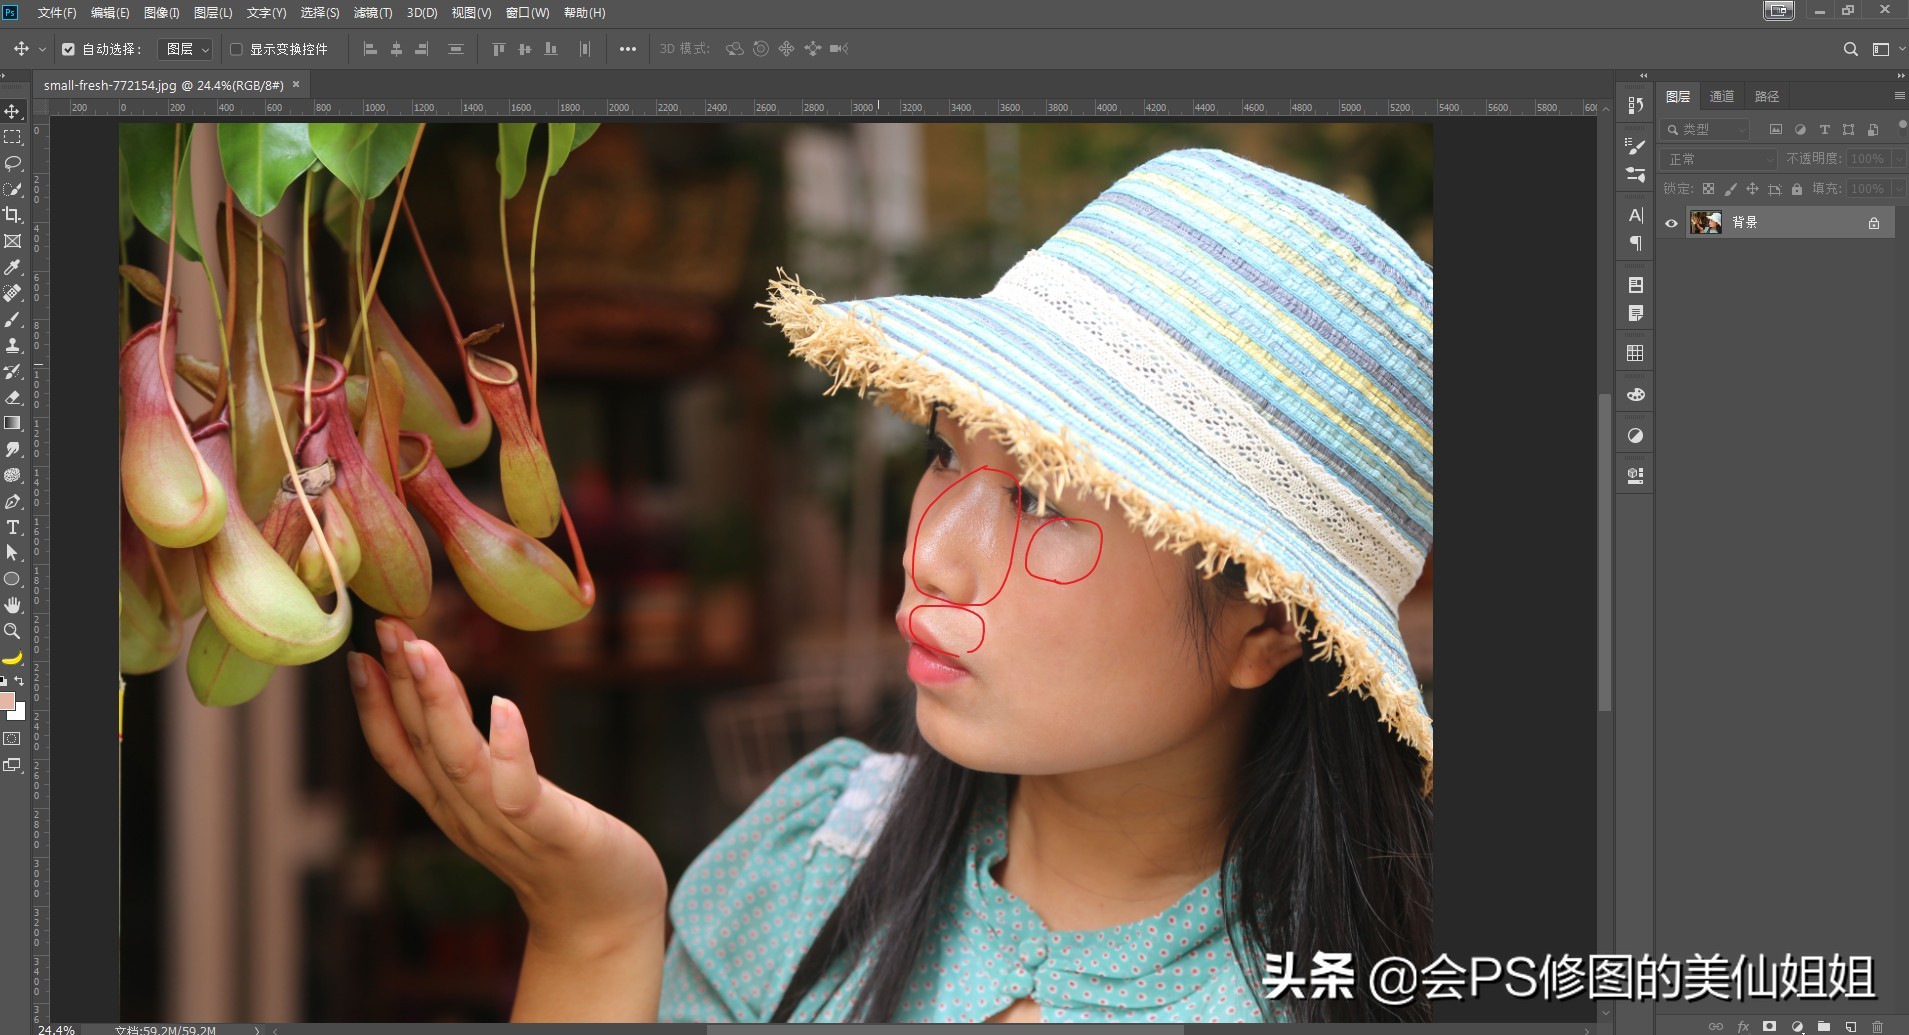1909x1035 pixels.
Task: Select the Smudge tool
Action: click(13, 449)
